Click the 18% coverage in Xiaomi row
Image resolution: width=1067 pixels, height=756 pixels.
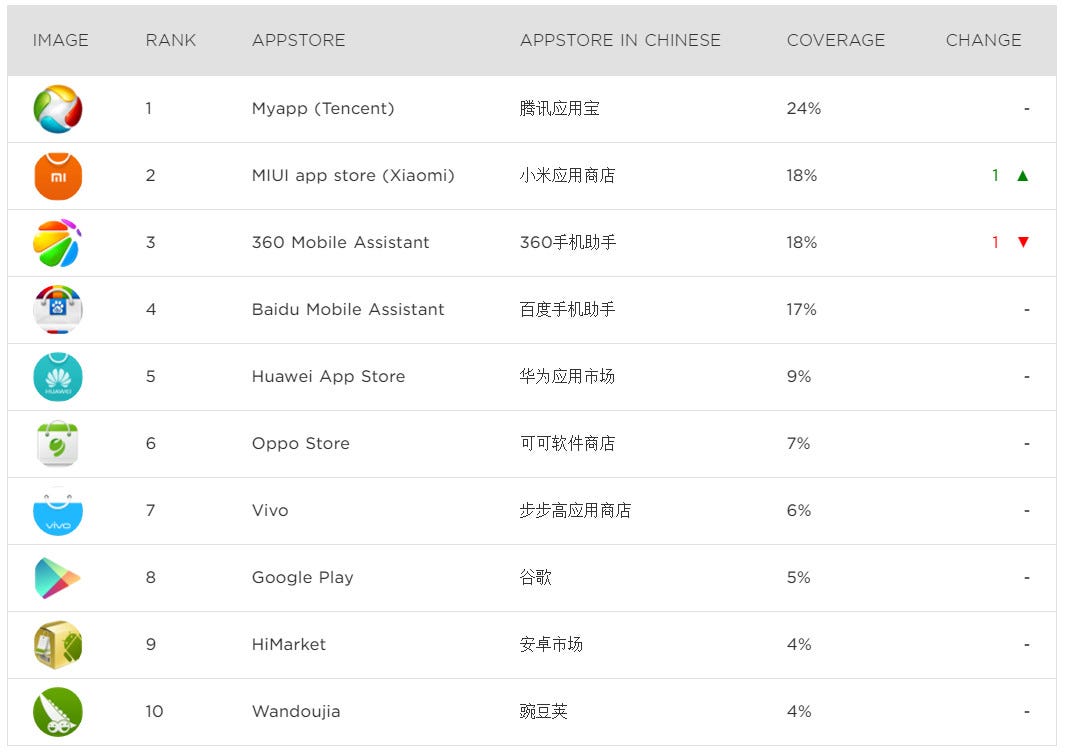tap(802, 176)
